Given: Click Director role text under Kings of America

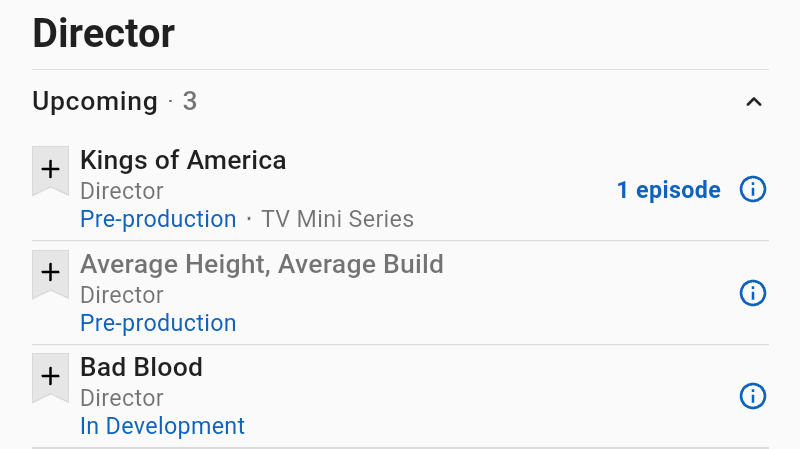Looking at the screenshot, I should click(x=121, y=190).
